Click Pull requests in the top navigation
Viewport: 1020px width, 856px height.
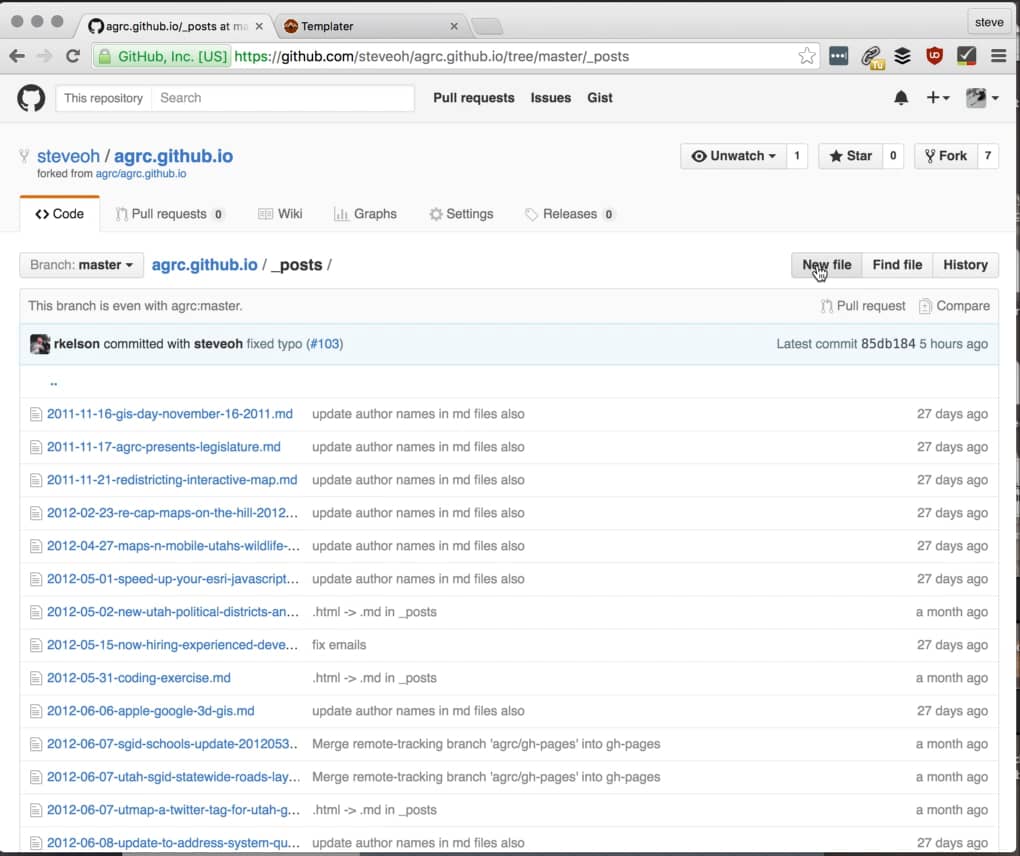point(474,98)
